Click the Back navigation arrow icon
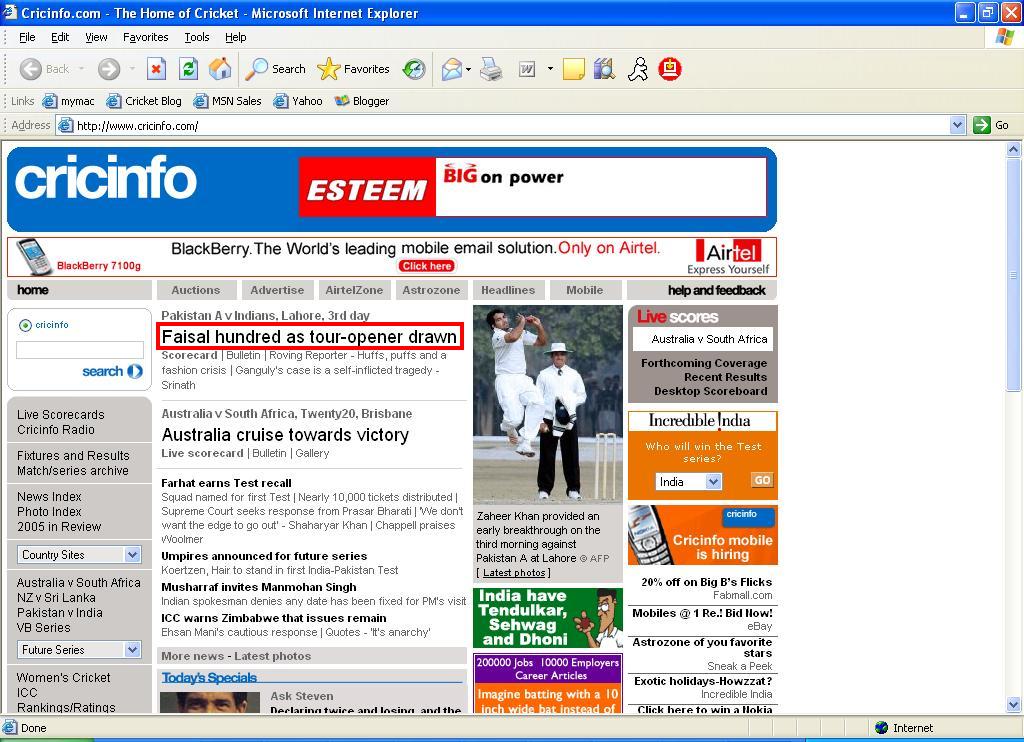The image size is (1024, 742). [31, 69]
